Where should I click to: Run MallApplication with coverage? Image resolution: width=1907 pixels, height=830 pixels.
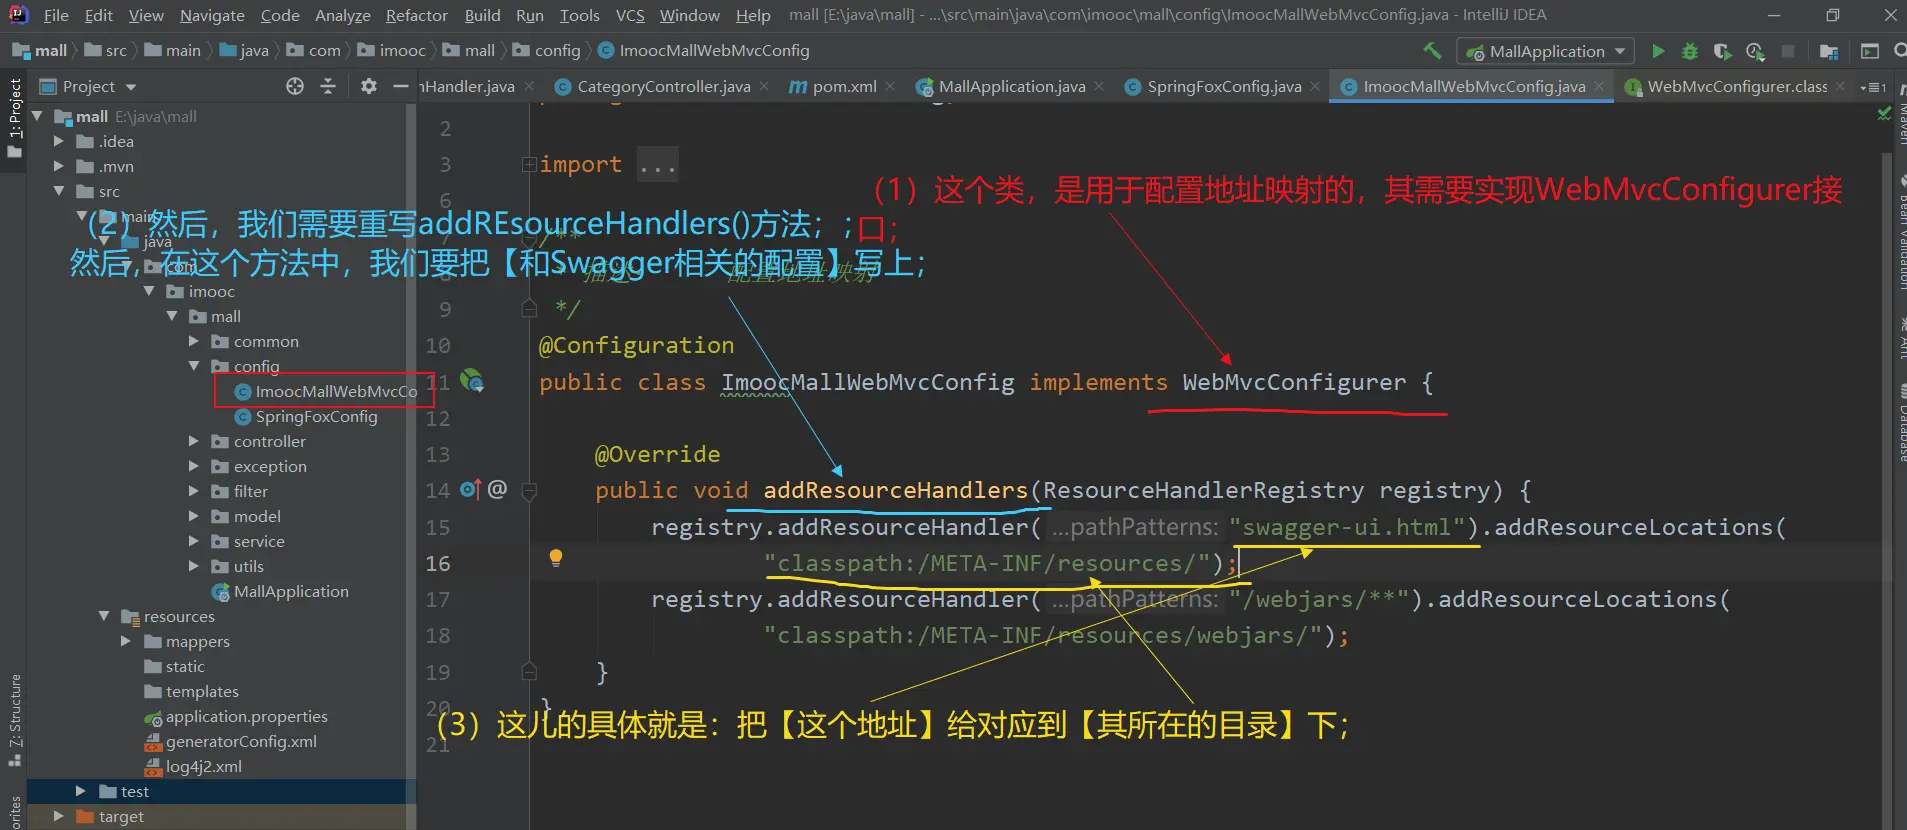[x=1722, y=51]
